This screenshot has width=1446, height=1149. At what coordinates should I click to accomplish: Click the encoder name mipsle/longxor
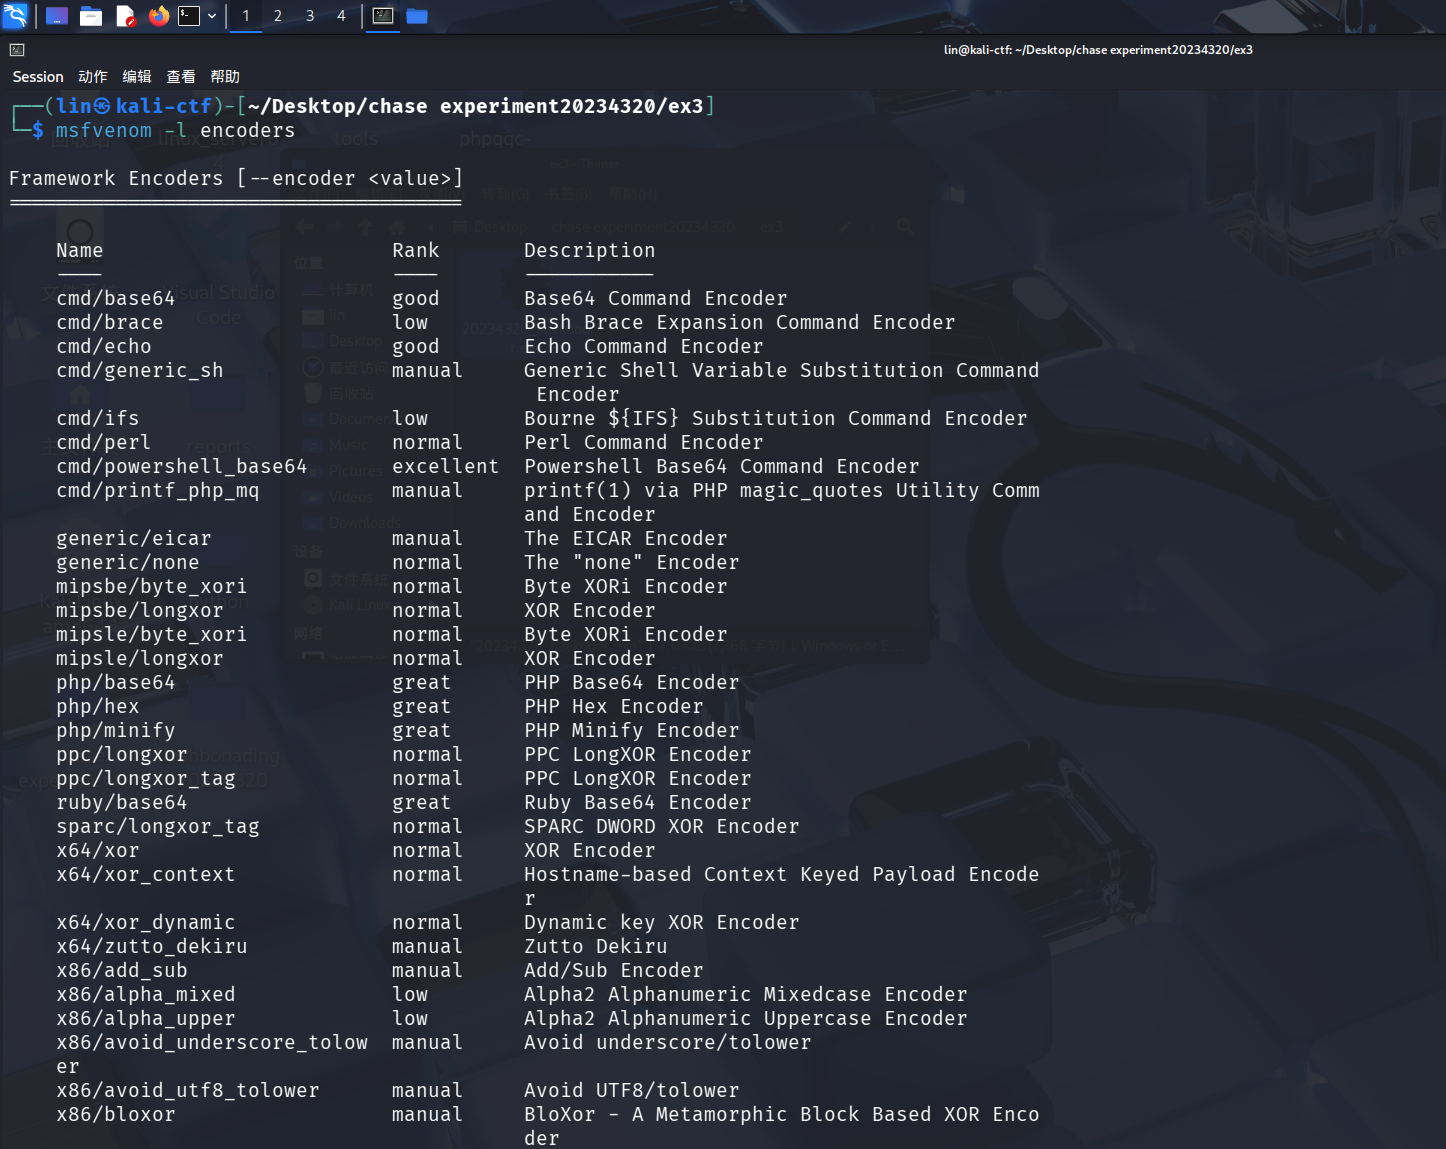pos(140,659)
